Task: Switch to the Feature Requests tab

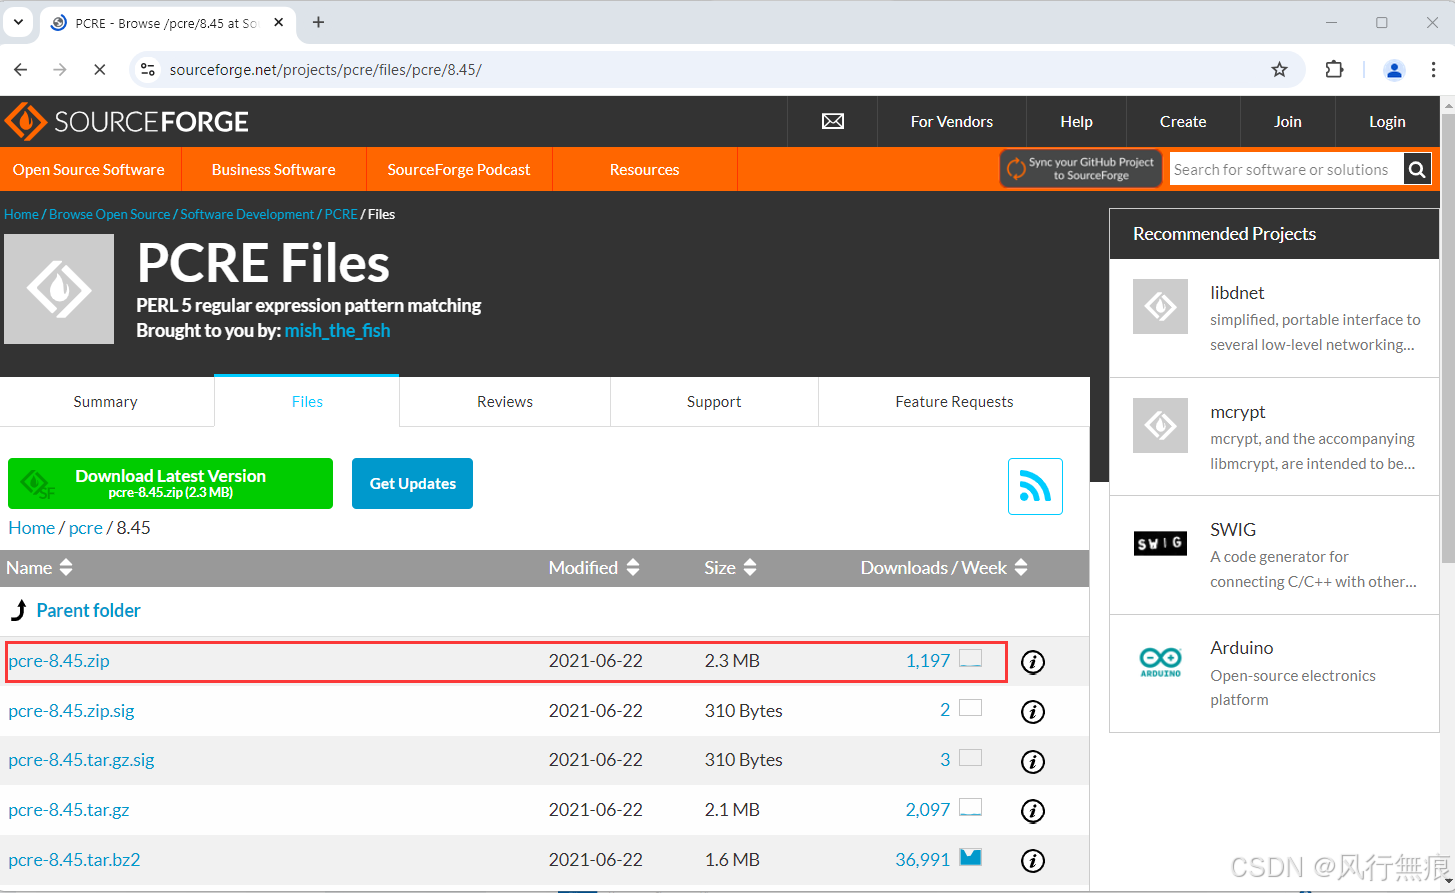Action: point(954,402)
